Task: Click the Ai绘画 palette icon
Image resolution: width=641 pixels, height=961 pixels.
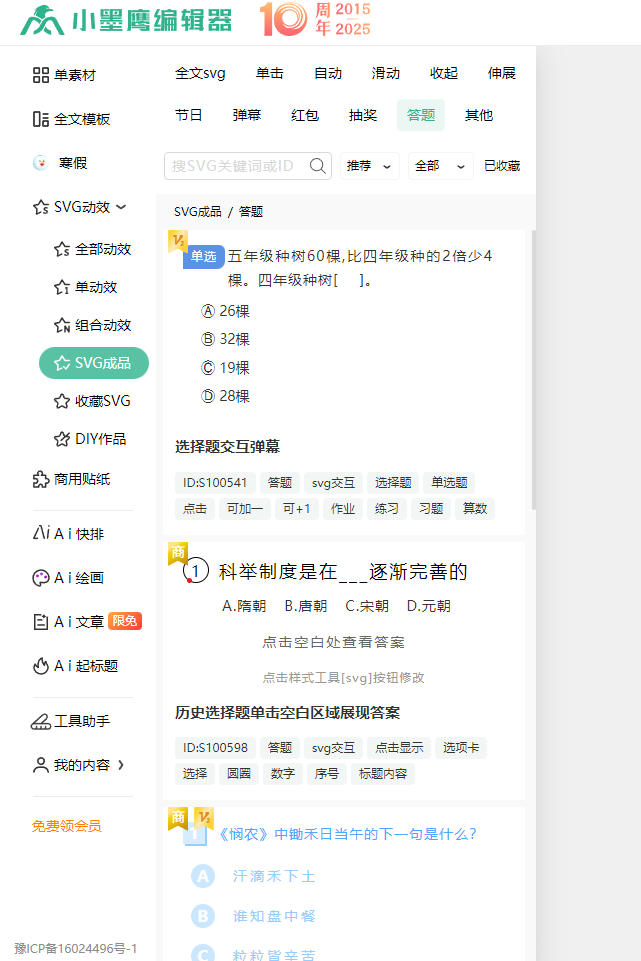Action: tap(40, 578)
